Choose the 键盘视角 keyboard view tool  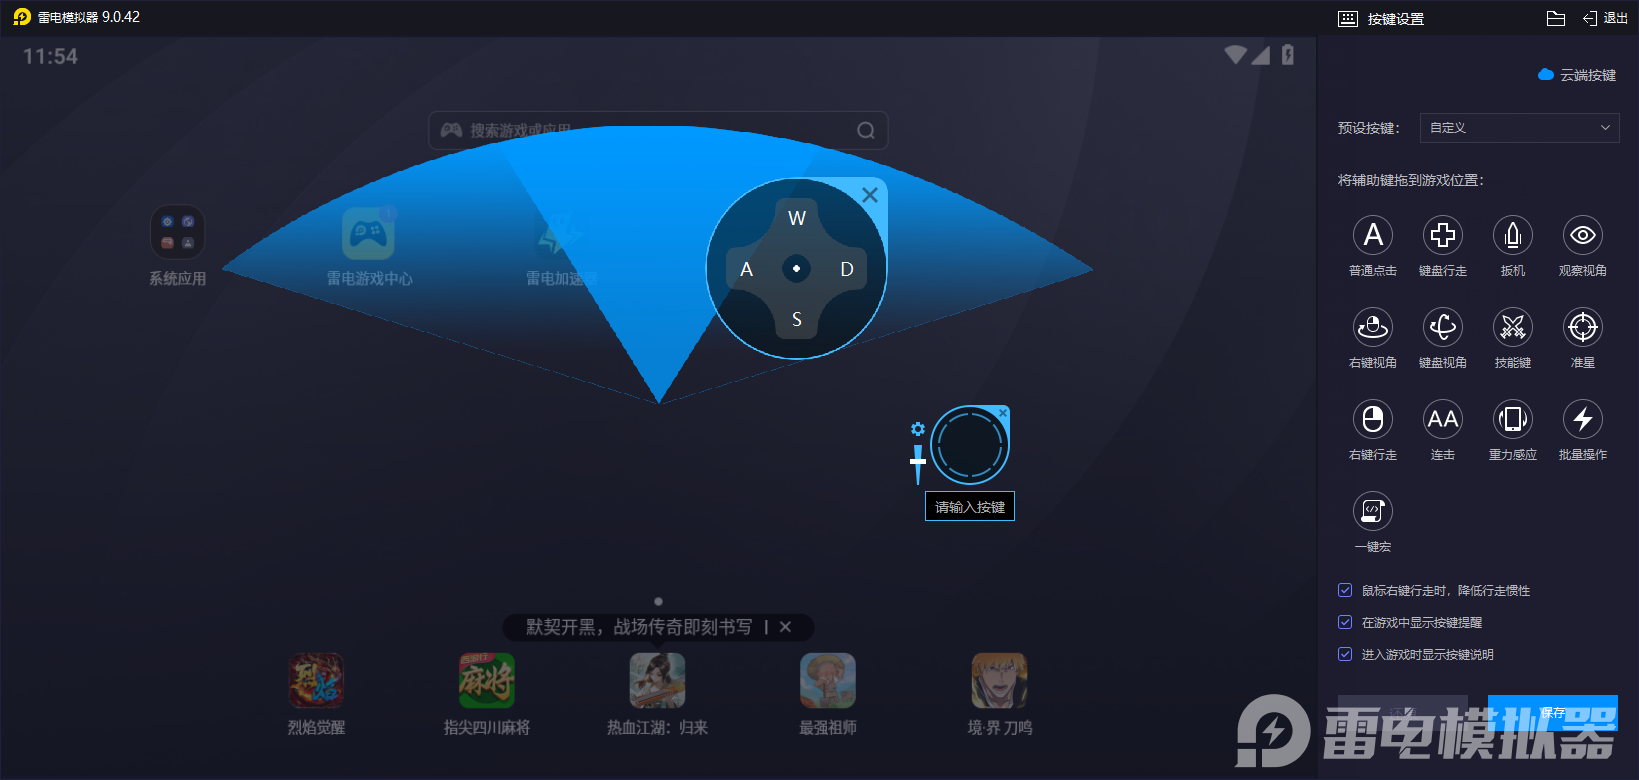[1443, 327]
